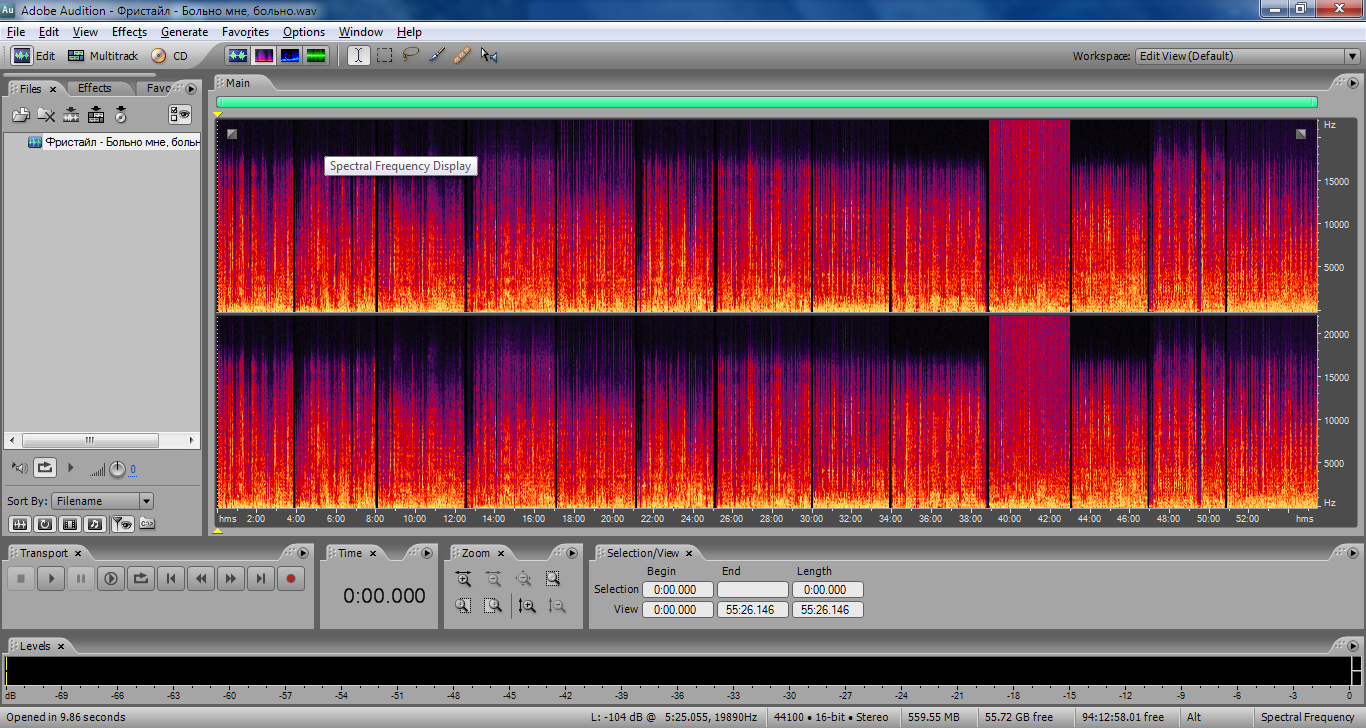Select the Marquee Selection tool
The image size is (1366, 728).
[x=385, y=56]
